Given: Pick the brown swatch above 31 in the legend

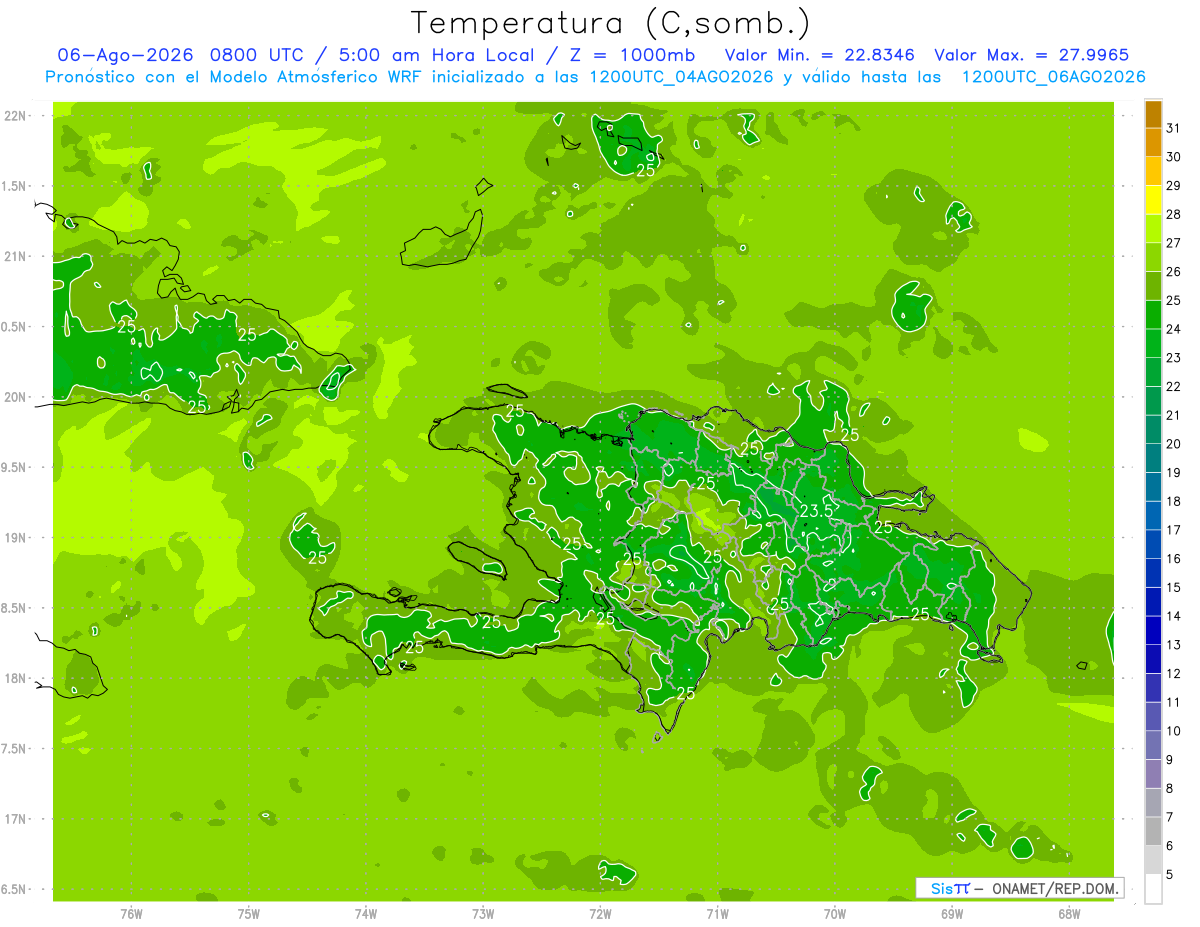Looking at the screenshot, I should [x=1154, y=115].
